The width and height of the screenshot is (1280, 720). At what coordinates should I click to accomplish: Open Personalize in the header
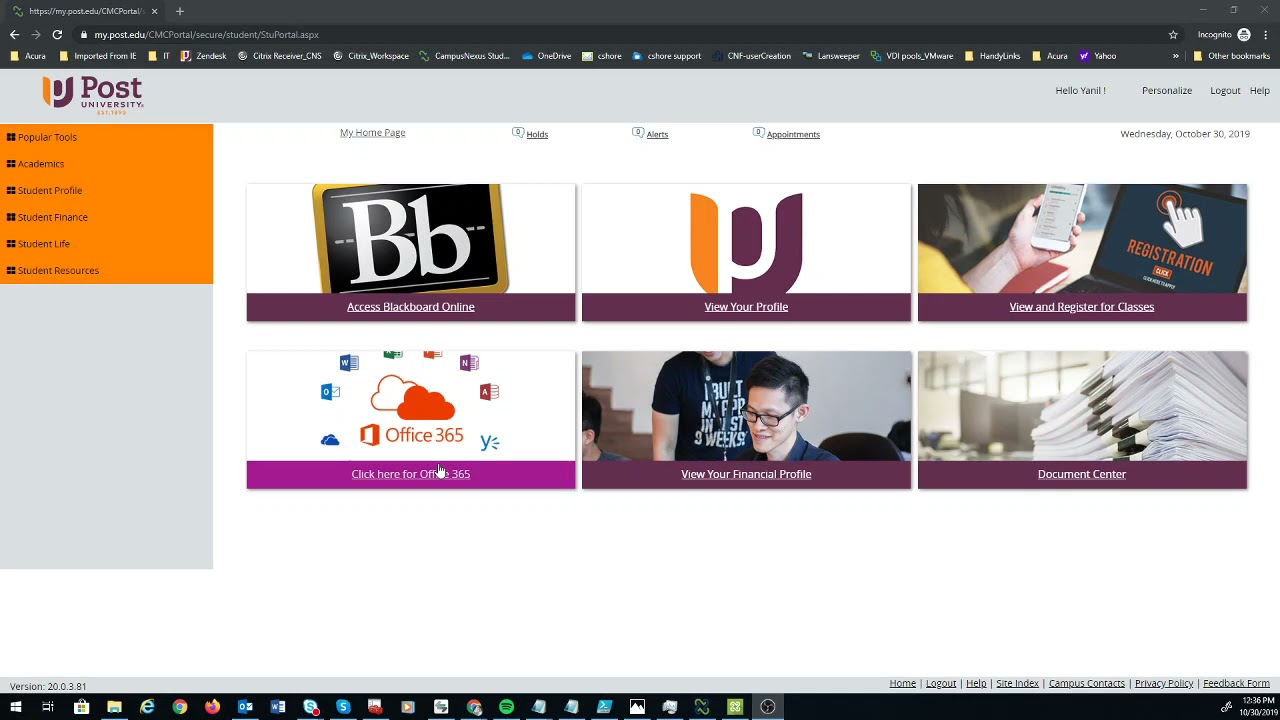point(1167,91)
